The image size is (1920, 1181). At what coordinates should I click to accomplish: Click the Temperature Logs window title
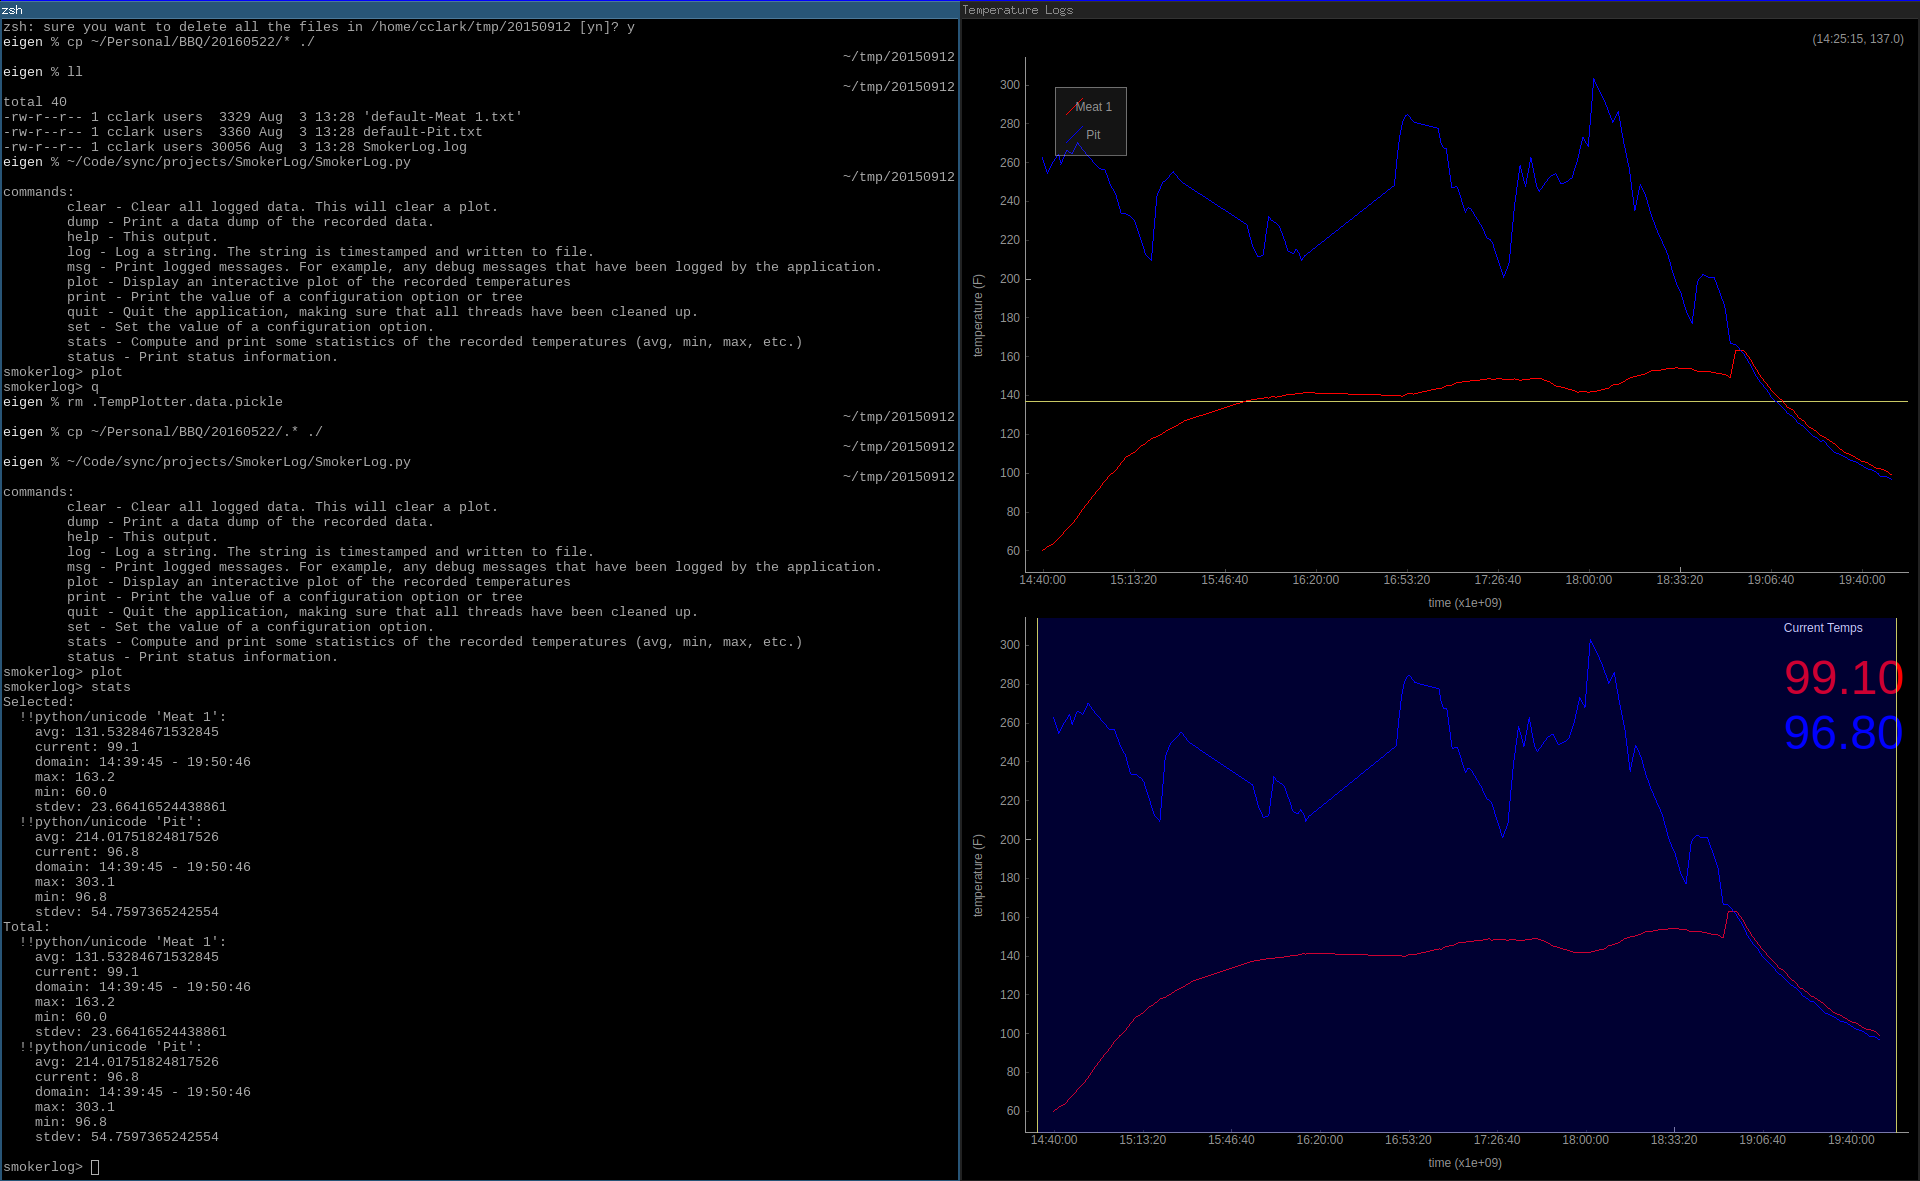click(1017, 10)
